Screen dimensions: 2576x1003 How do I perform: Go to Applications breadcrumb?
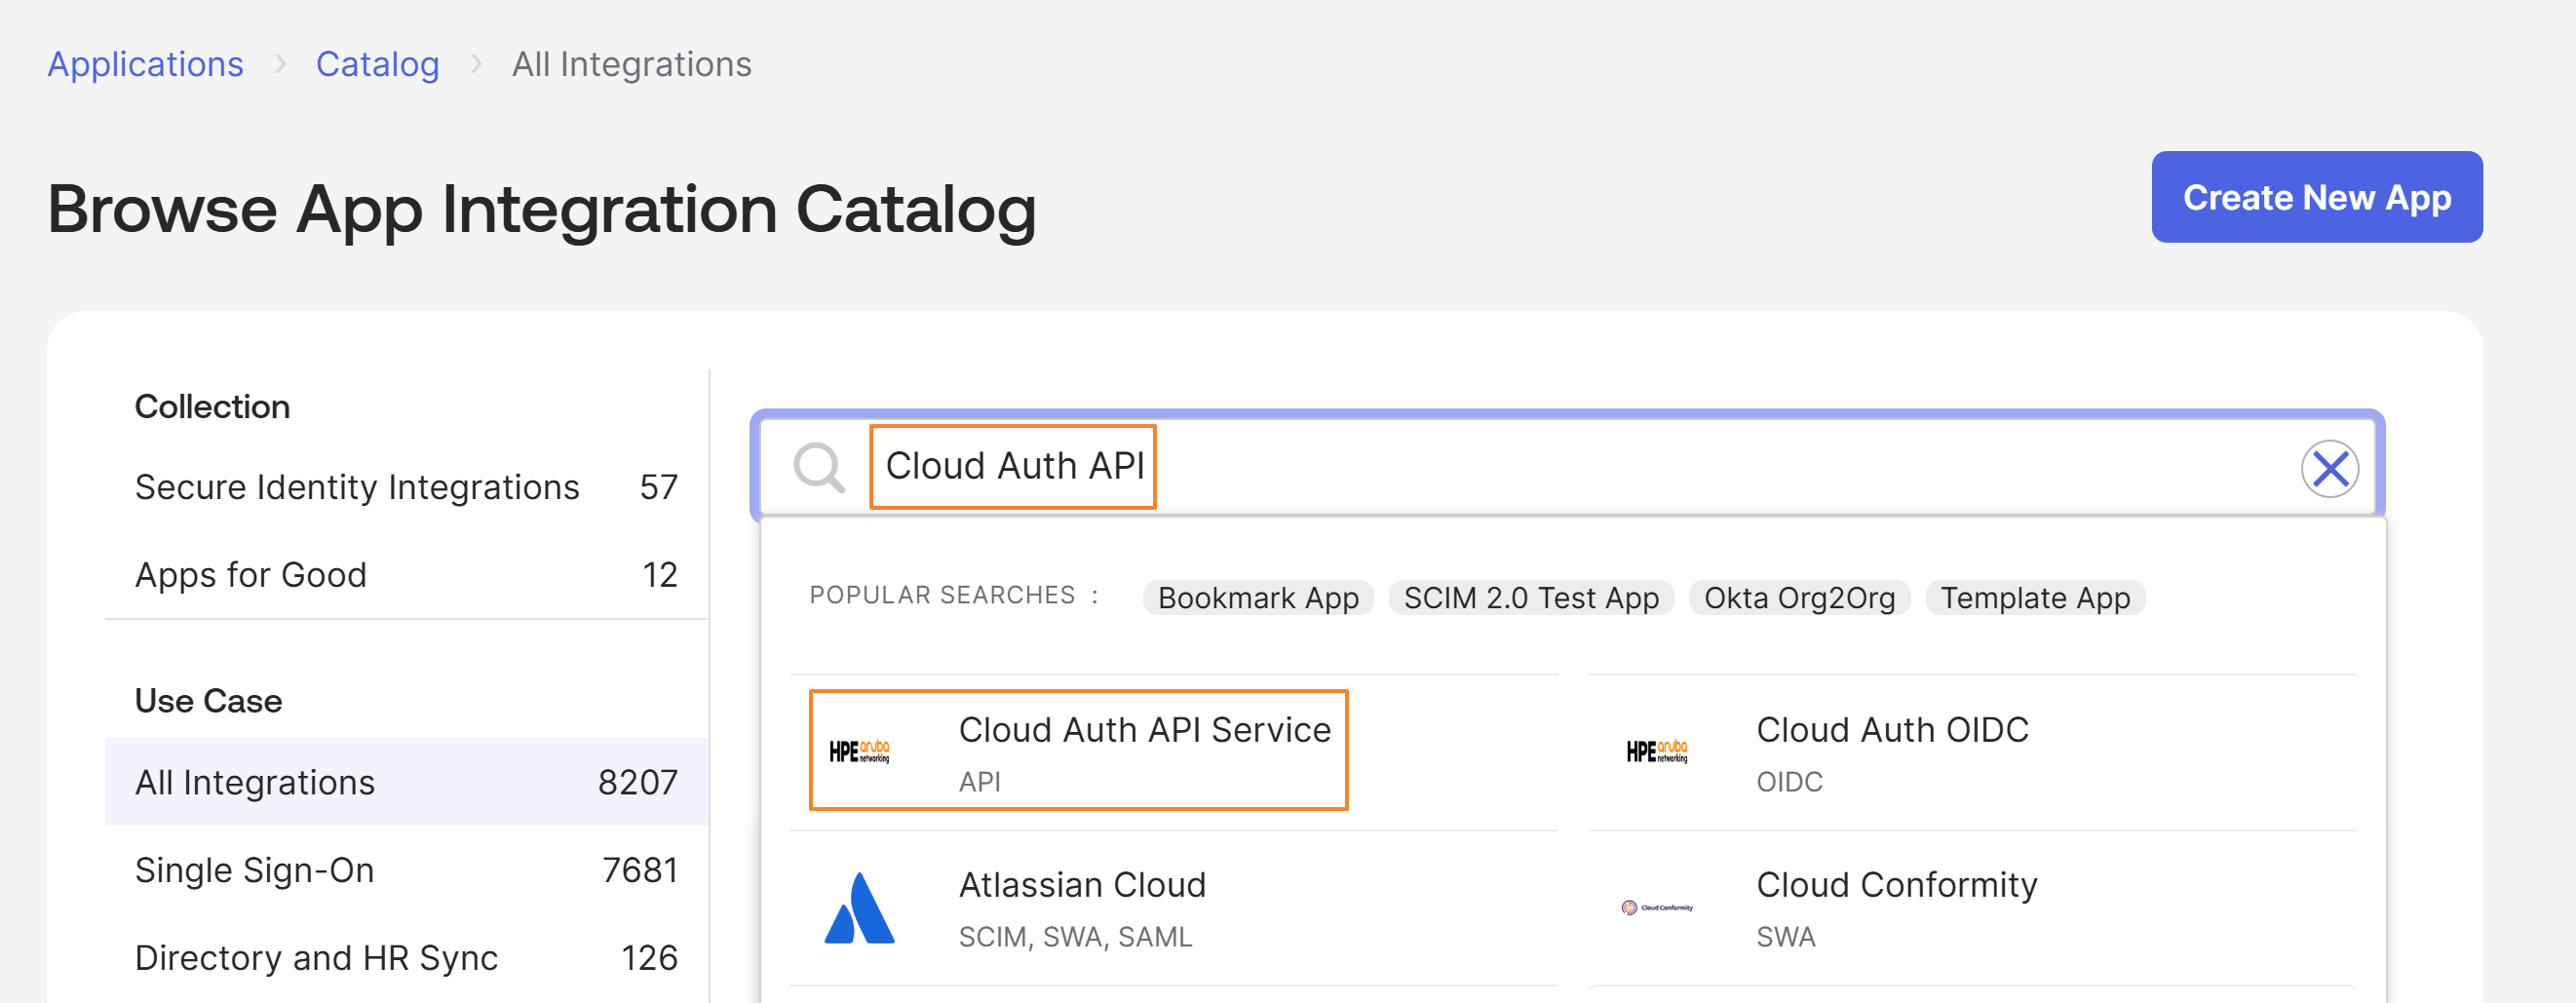145,64
